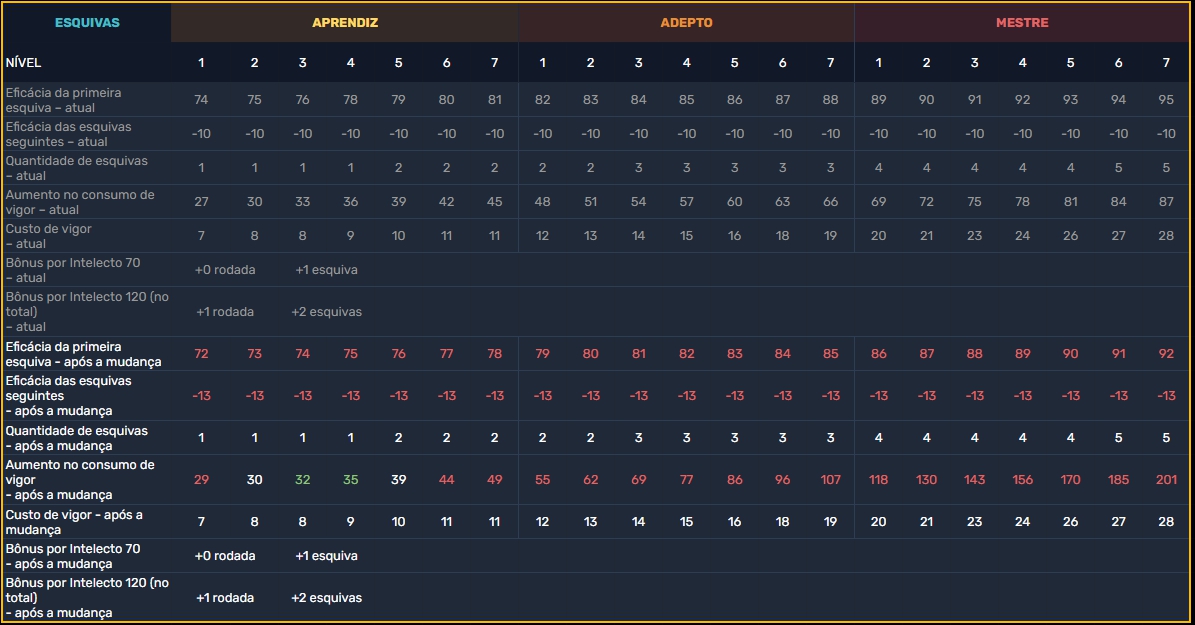Image resolution: width=1195 pixels, height=625 pixels.
Task: Click '+1 rodada' in Intelecto 120 atual row
Action: tap(225, 312)
